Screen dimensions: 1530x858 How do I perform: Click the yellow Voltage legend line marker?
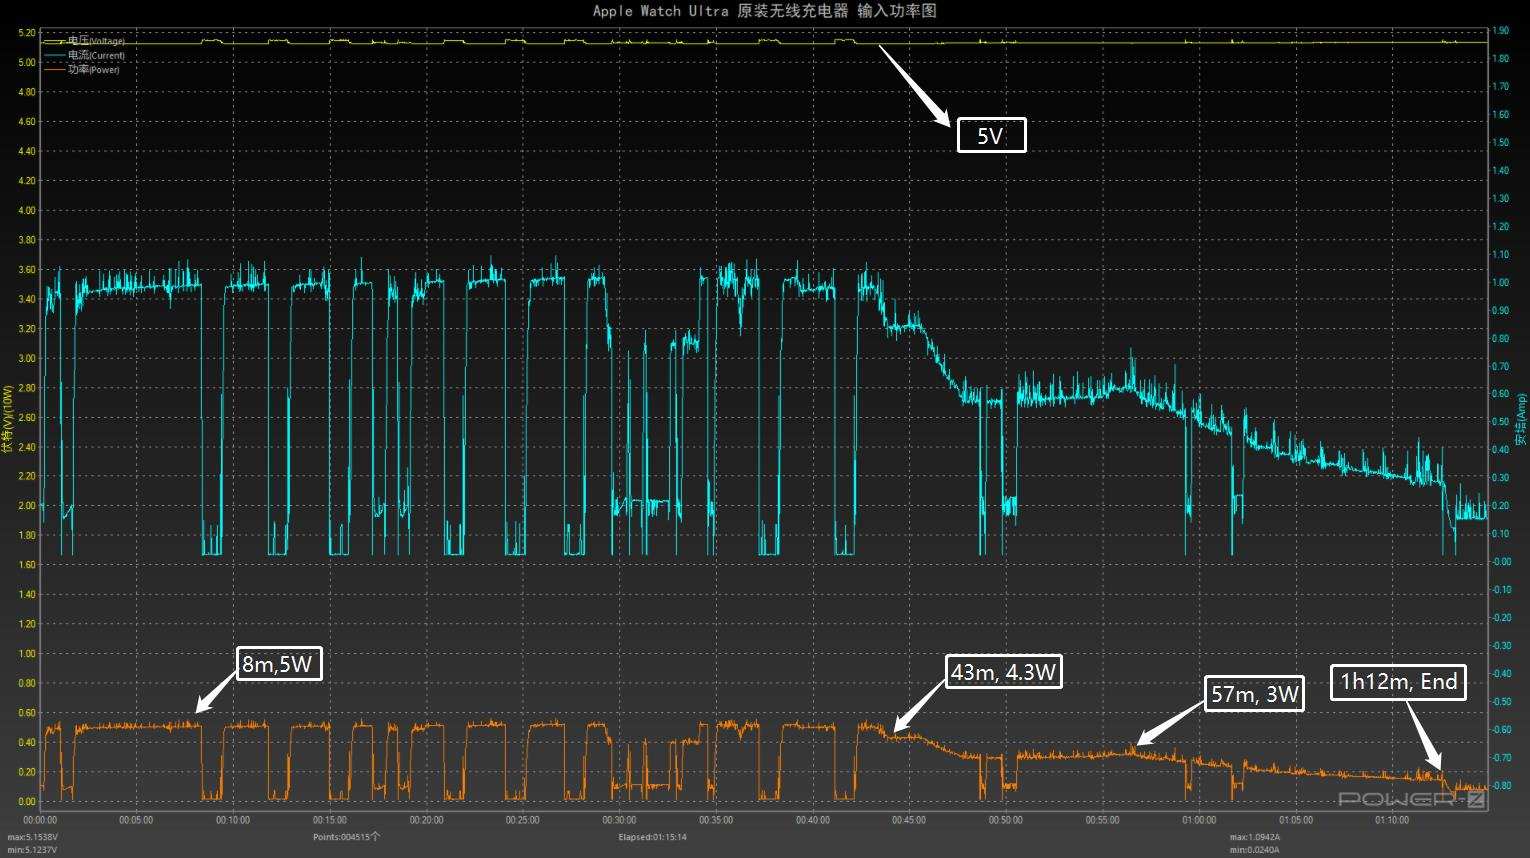pyautogui.click(x=53, y=42)
